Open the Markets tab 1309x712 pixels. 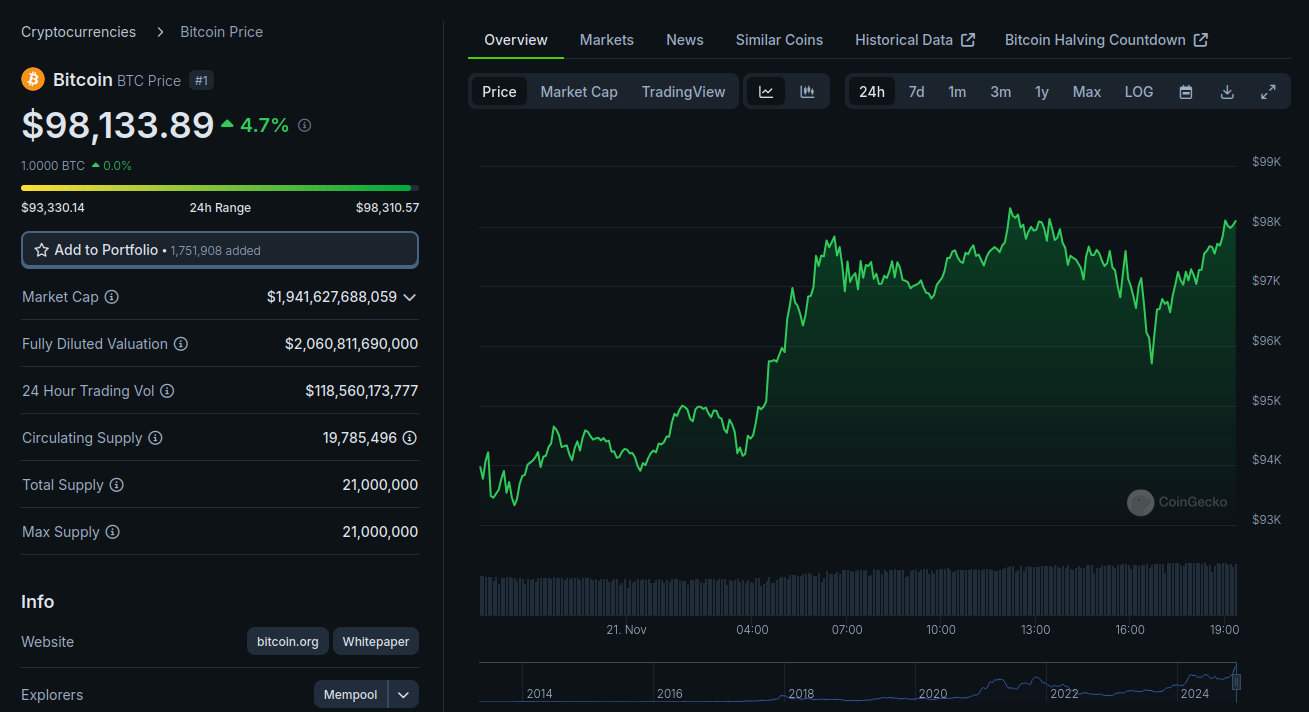[607, 40]
